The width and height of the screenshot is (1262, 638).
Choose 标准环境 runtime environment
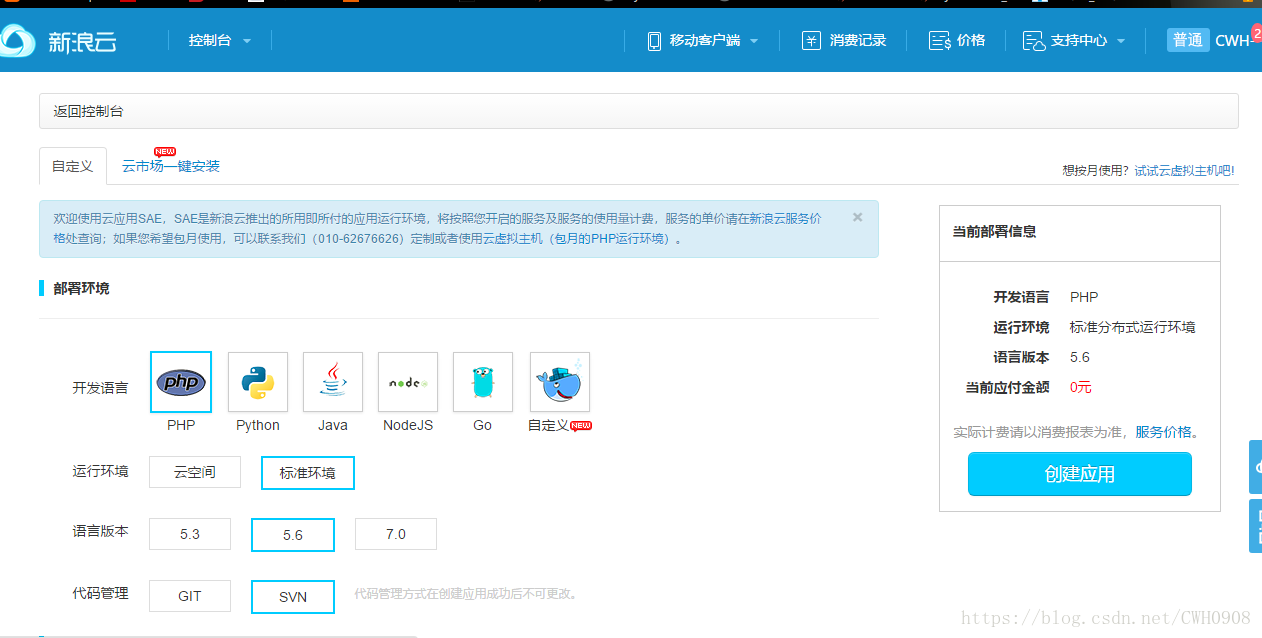[x=308, y=473]
